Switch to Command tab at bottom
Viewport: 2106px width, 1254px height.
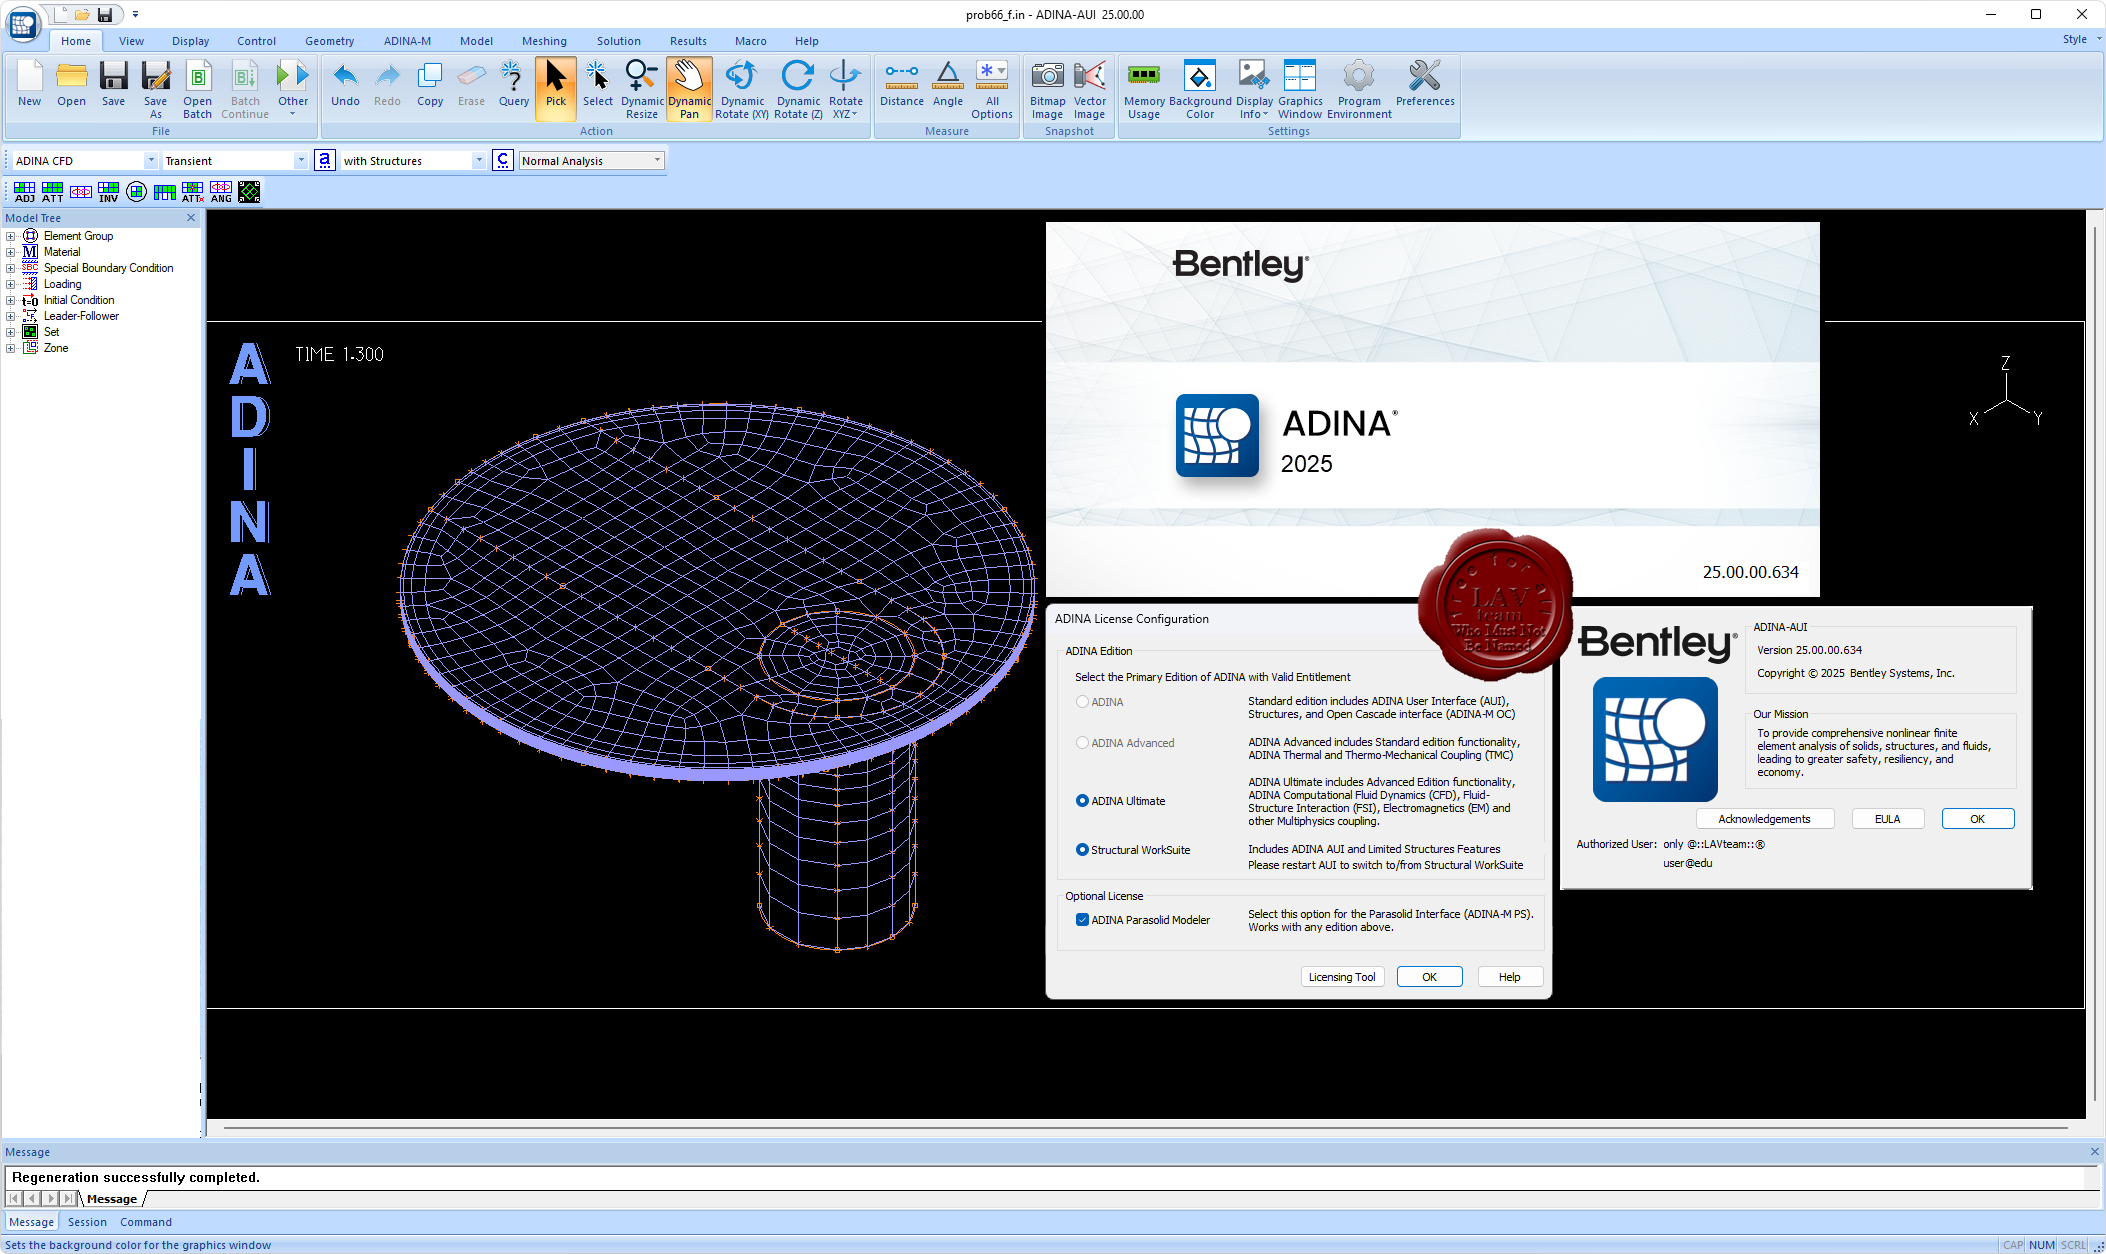click(146, 1222)
